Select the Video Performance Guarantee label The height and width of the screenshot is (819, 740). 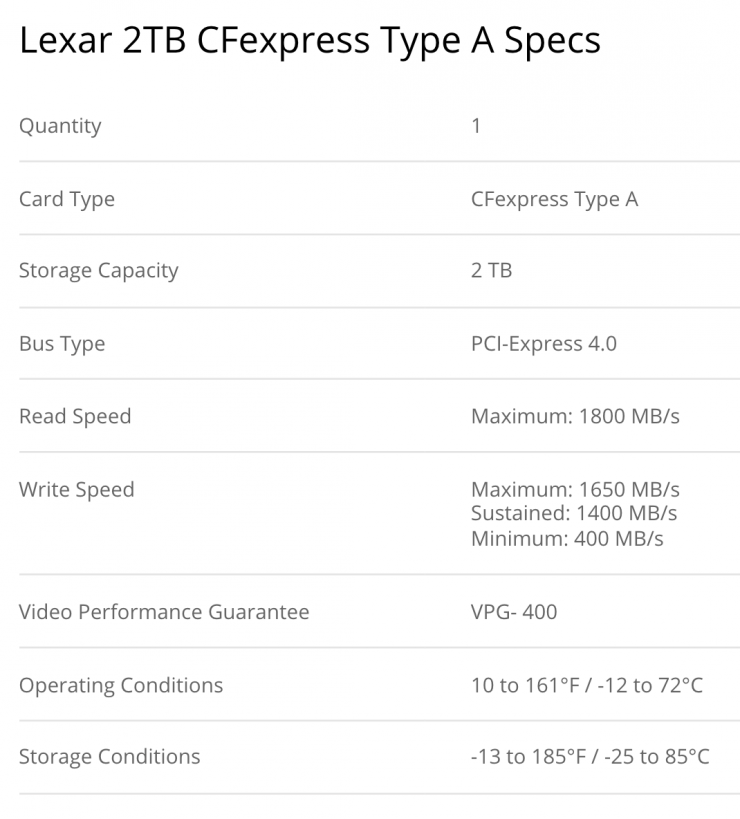pyautogui.click(x=164, y=612)
